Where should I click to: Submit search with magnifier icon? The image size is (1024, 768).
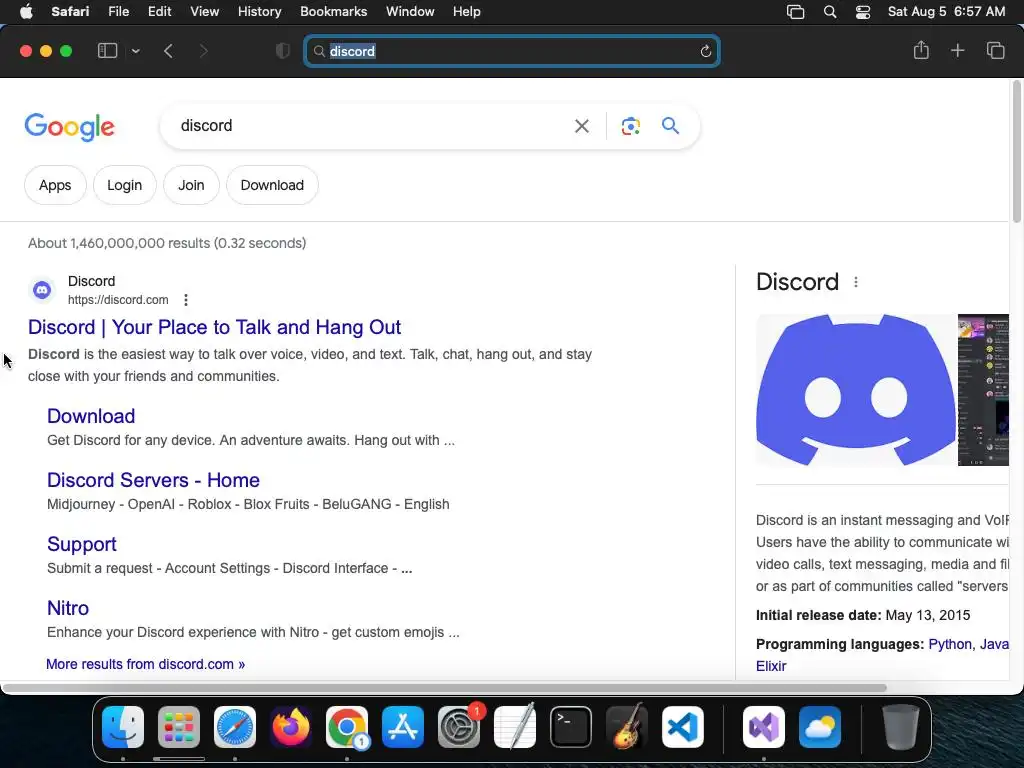pos(670,125)
